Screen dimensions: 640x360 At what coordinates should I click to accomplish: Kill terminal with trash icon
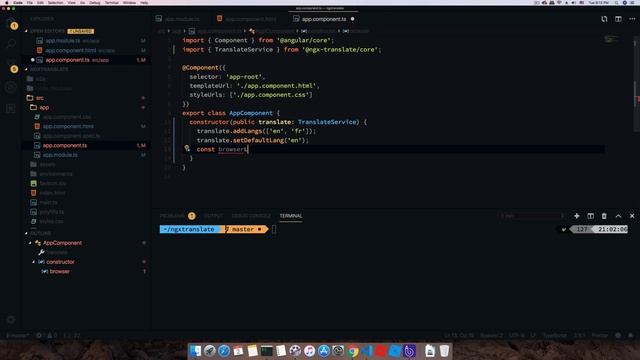[x=604, y=216]
